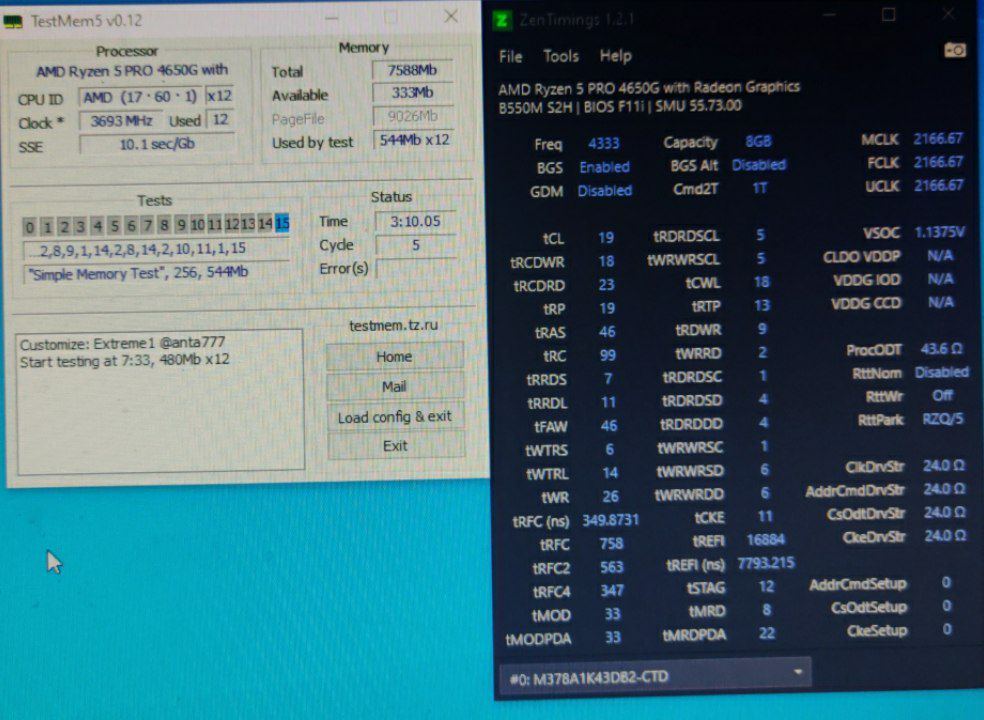Image resolution: width=984 pixels, height=720 pixels.
Task: Close the TestMem5 window
Action: point(451,17)
